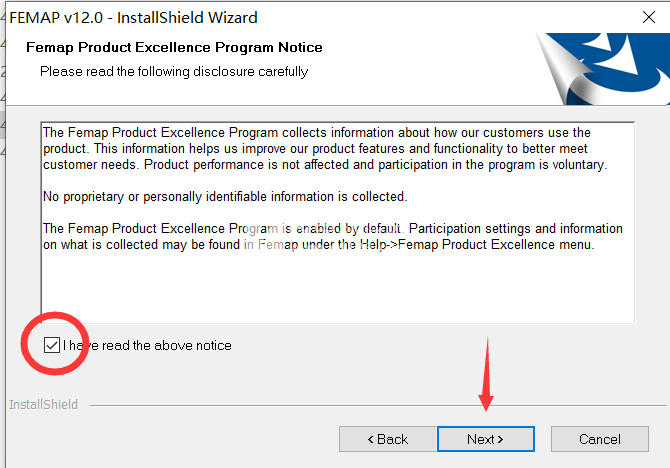Click the 'Femap Product Excellence Program Notice' heading

pos(174,47)
